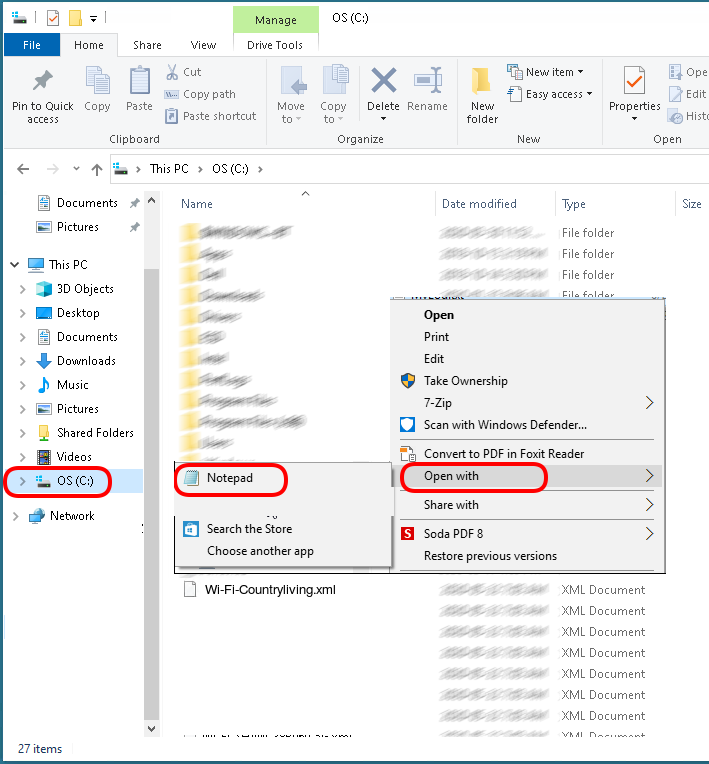Expand Videos tree node

(22, 457)
